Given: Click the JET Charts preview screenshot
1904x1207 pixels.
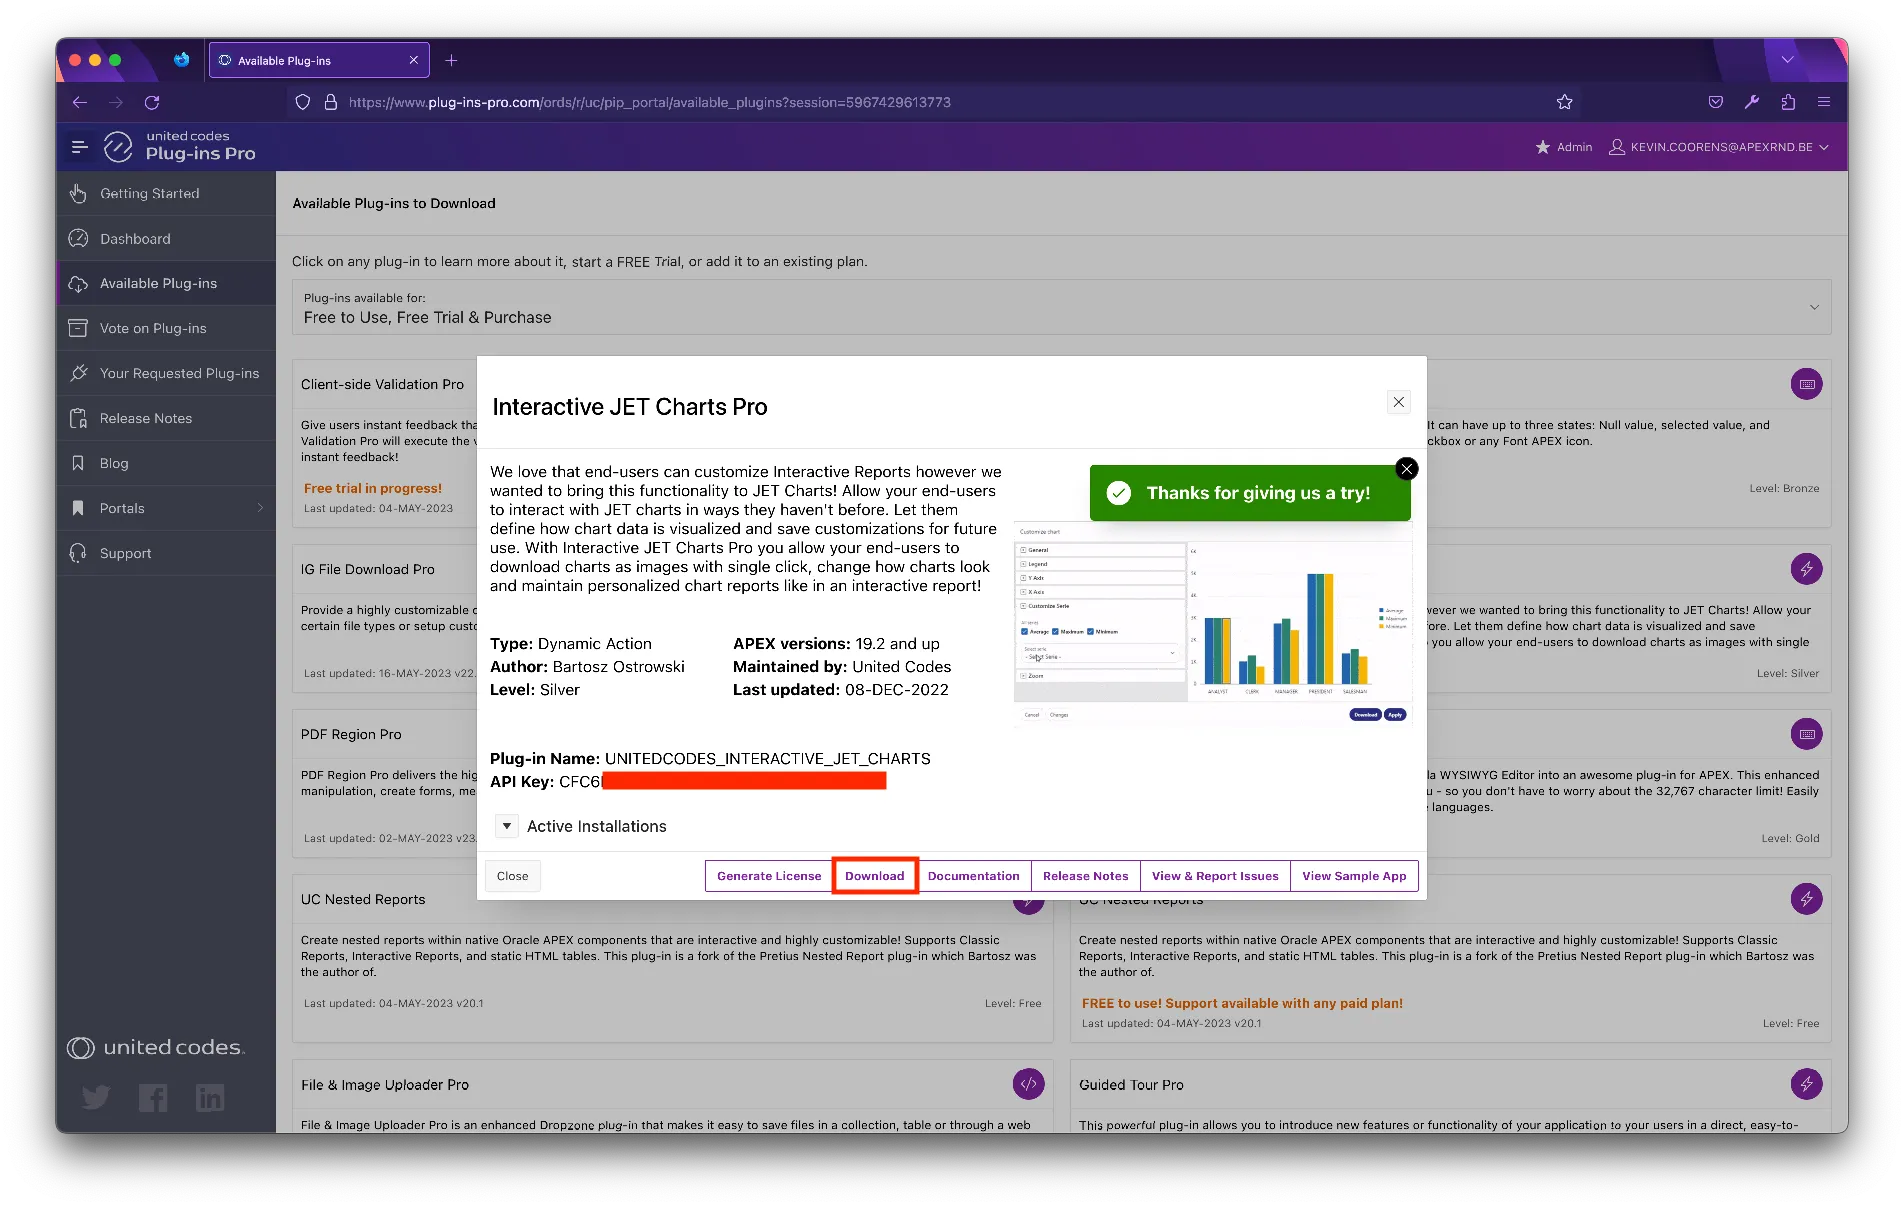Looking at the screenshot, I should (x=1213, y=626).
